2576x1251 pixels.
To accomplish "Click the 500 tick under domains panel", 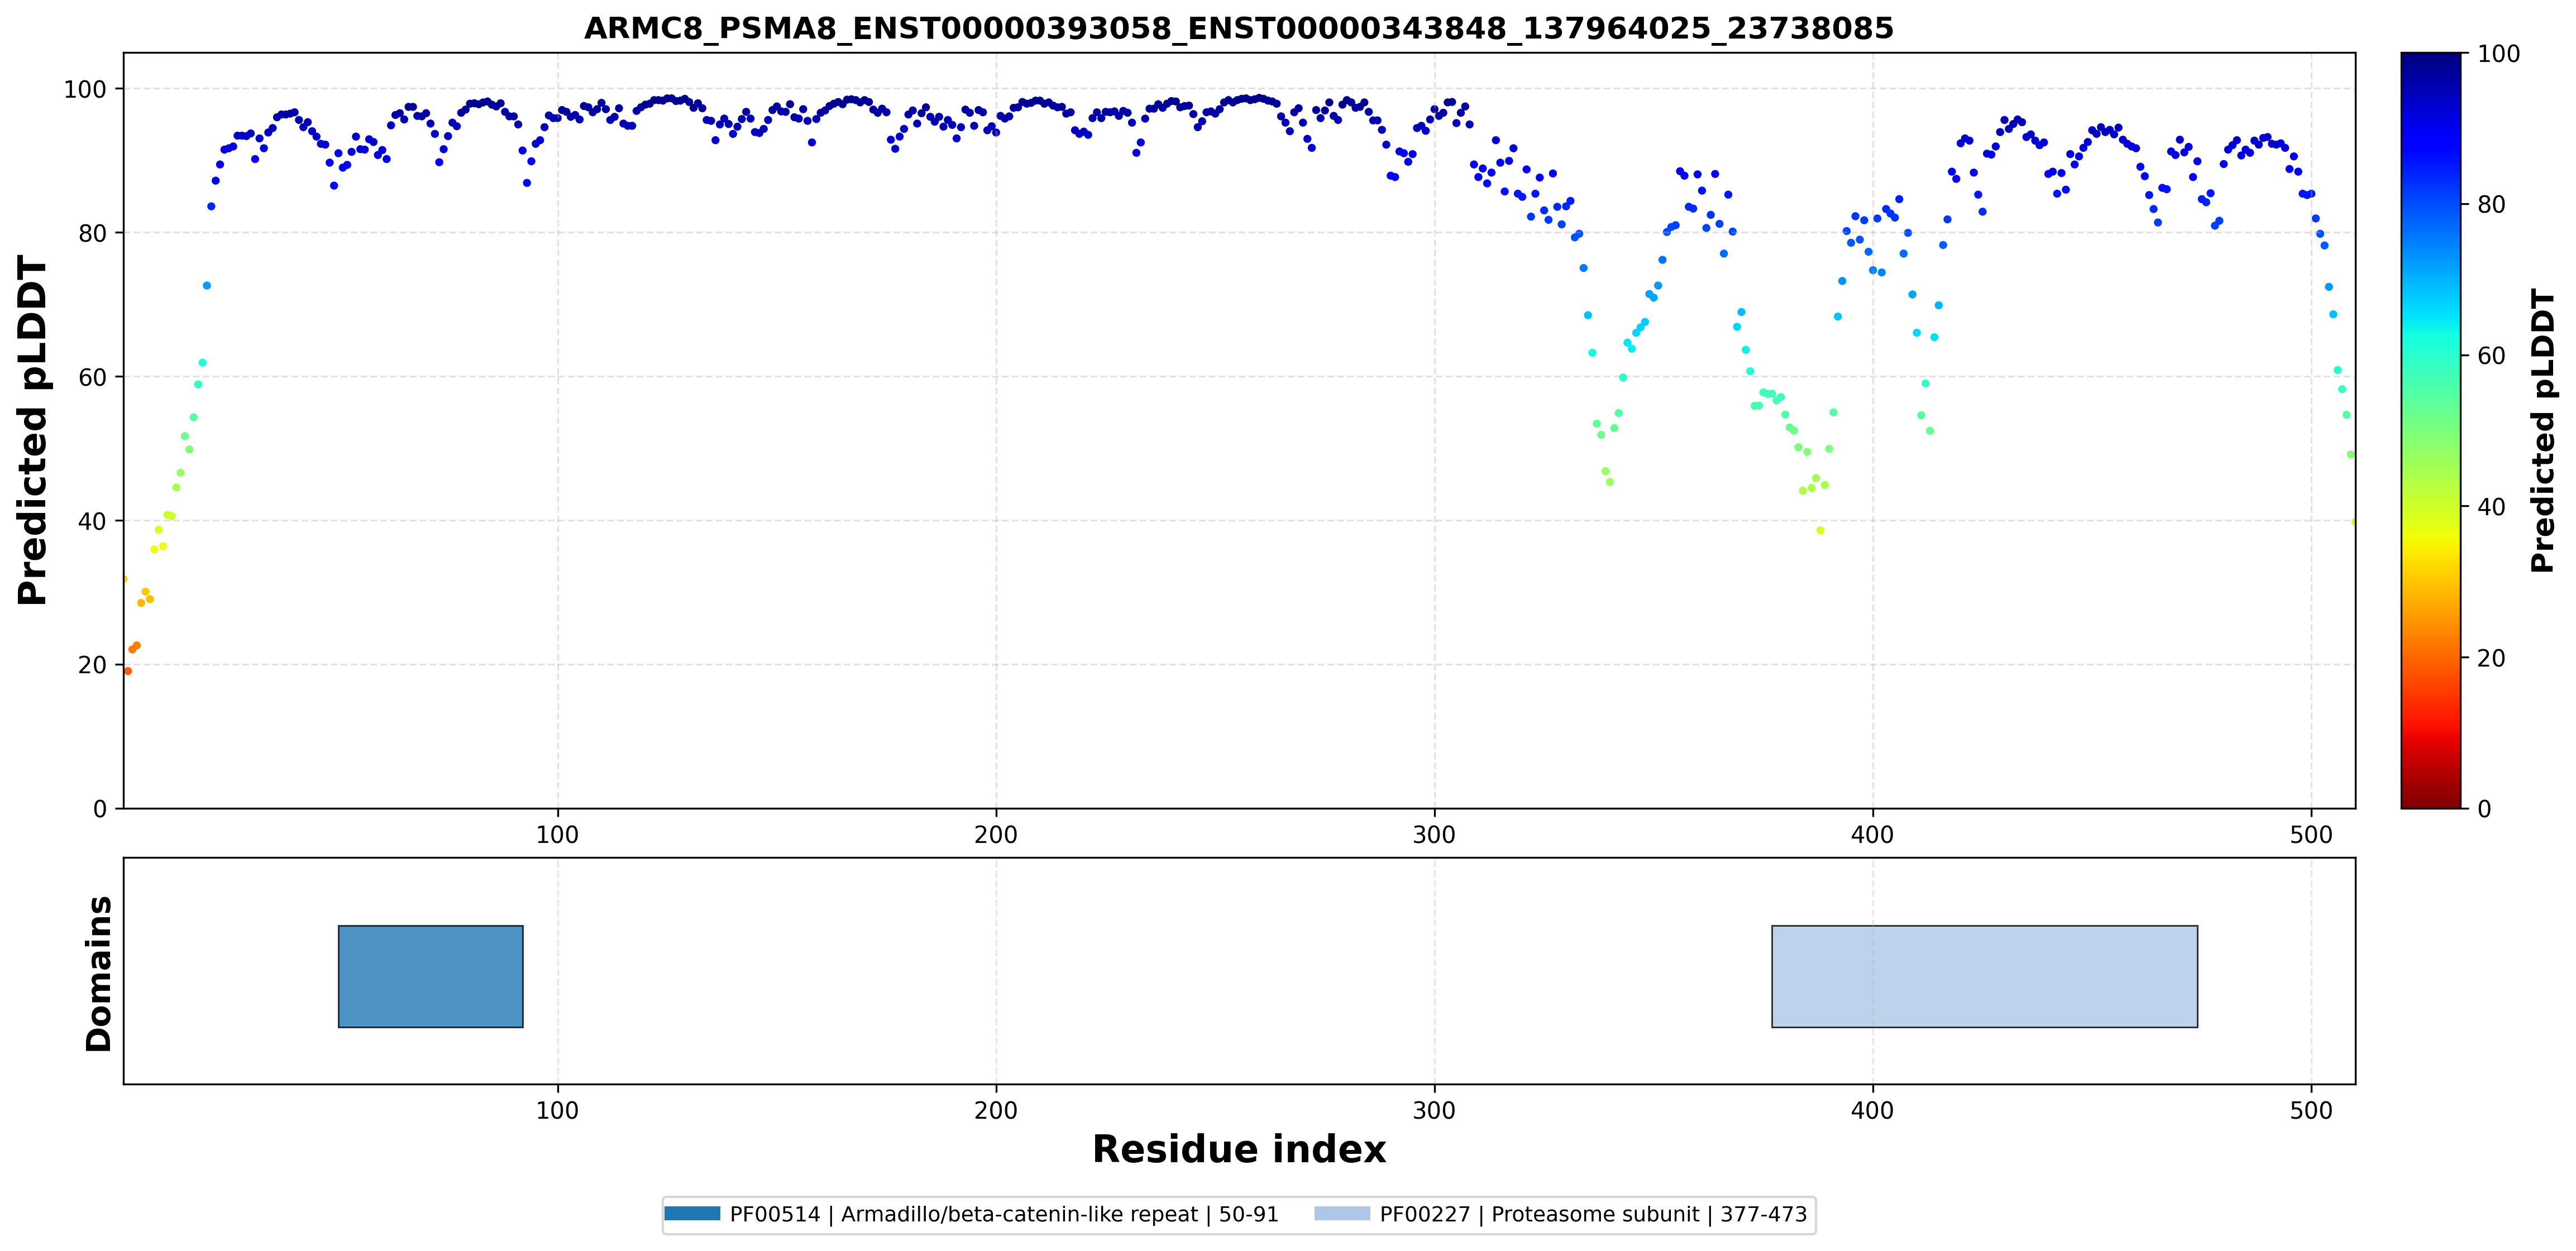I will (x=2311, y=1110).
